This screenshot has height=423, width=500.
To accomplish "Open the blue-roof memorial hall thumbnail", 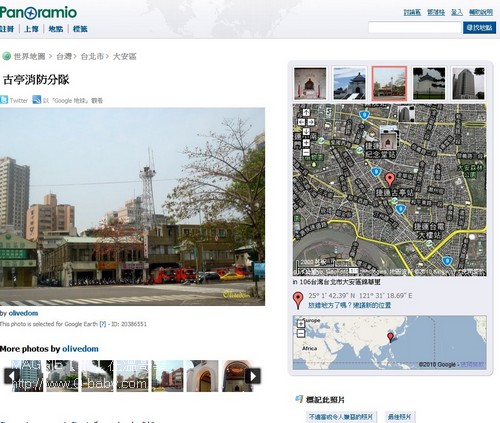I will point(349,83).
